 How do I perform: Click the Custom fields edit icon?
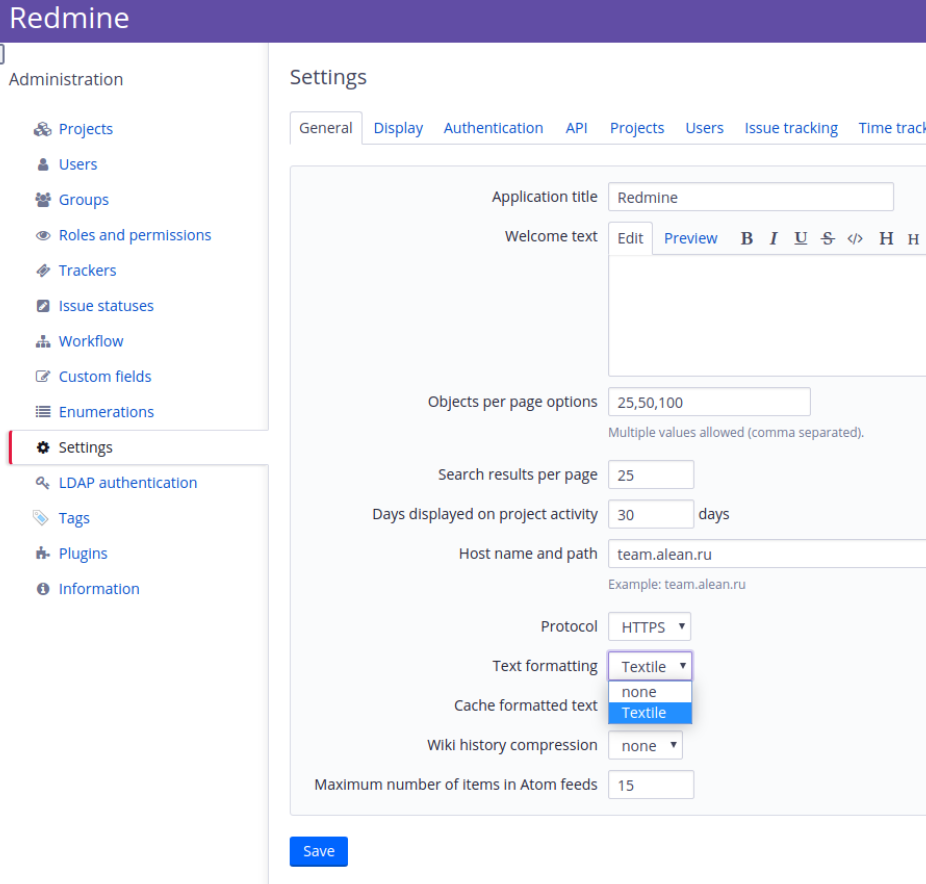pyautogui.click(x=43, y=377)
